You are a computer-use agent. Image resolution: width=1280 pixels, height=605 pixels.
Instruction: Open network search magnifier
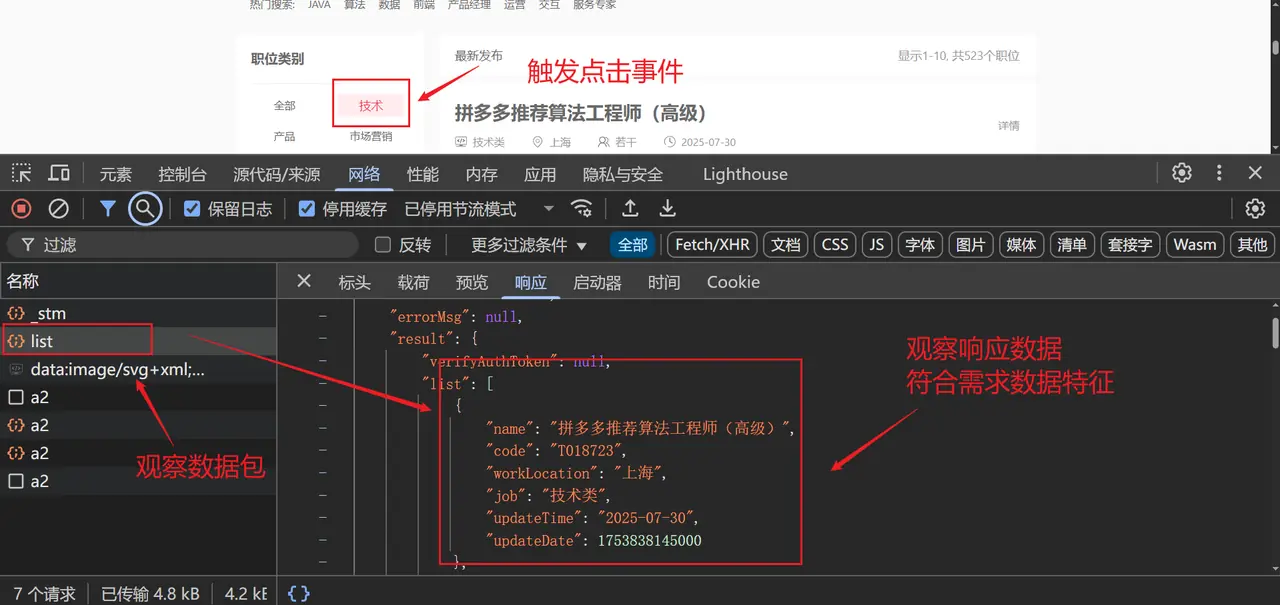click(x=145, y=209)
